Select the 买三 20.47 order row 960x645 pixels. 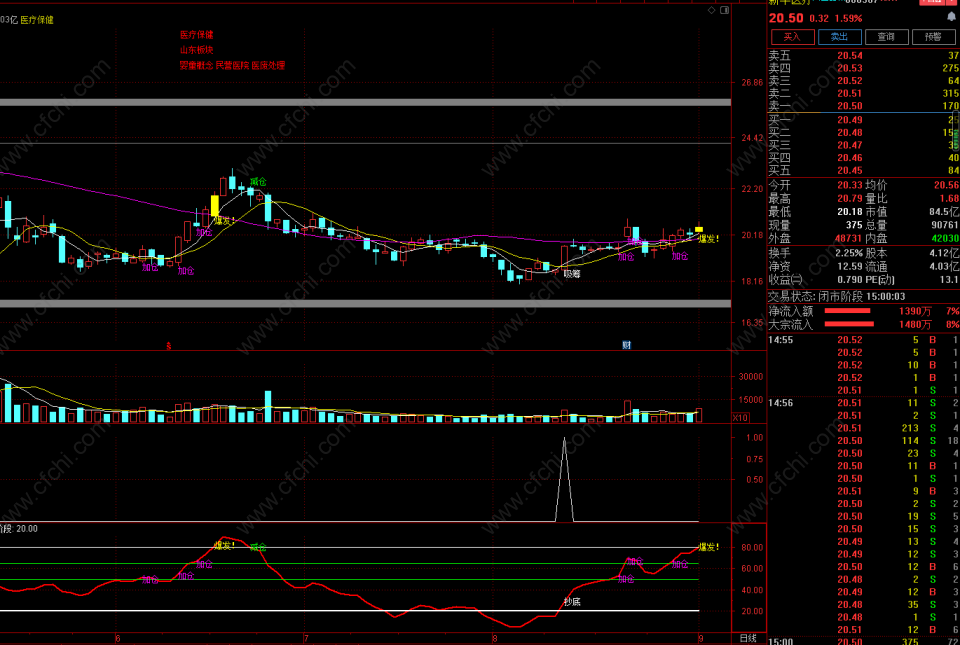[863, 145]
